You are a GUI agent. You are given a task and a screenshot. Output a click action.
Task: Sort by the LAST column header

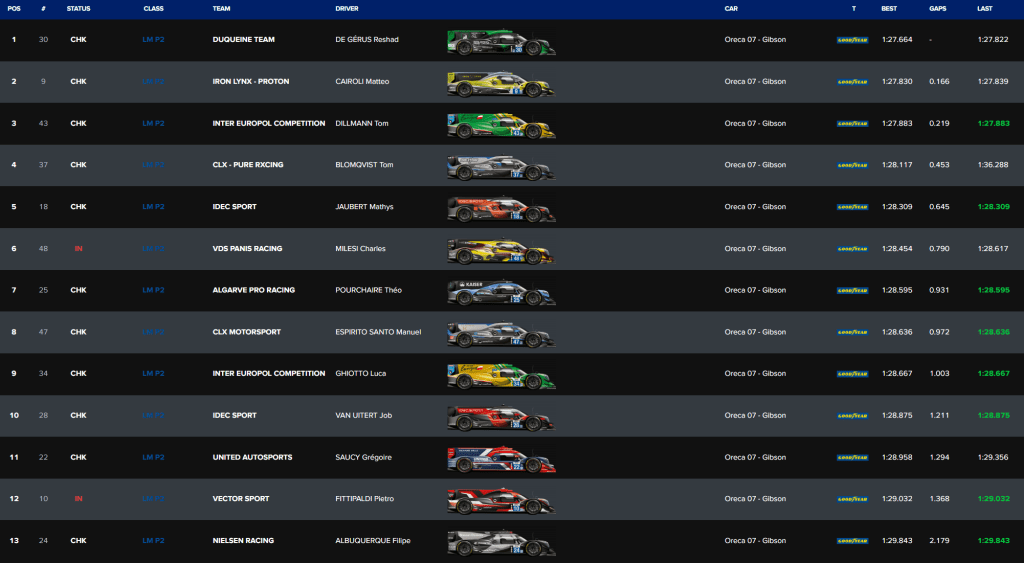tap(985, 8)
